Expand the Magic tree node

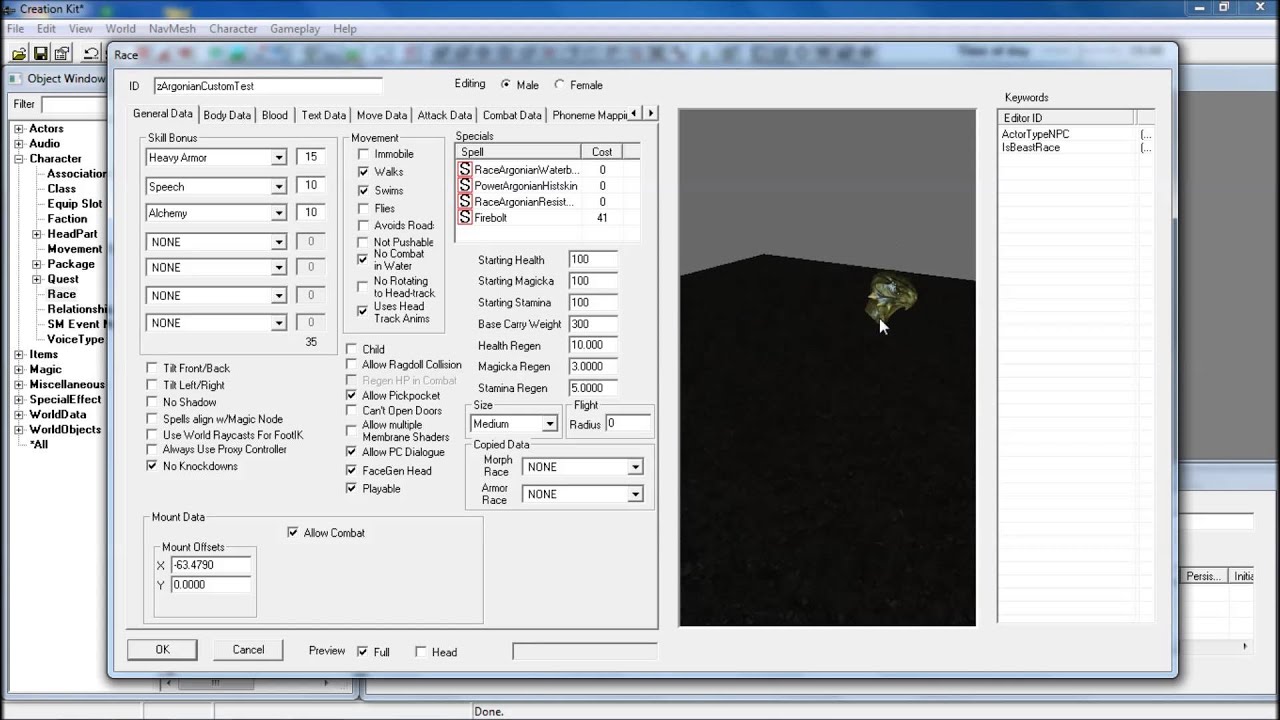[x=19, y=369]
